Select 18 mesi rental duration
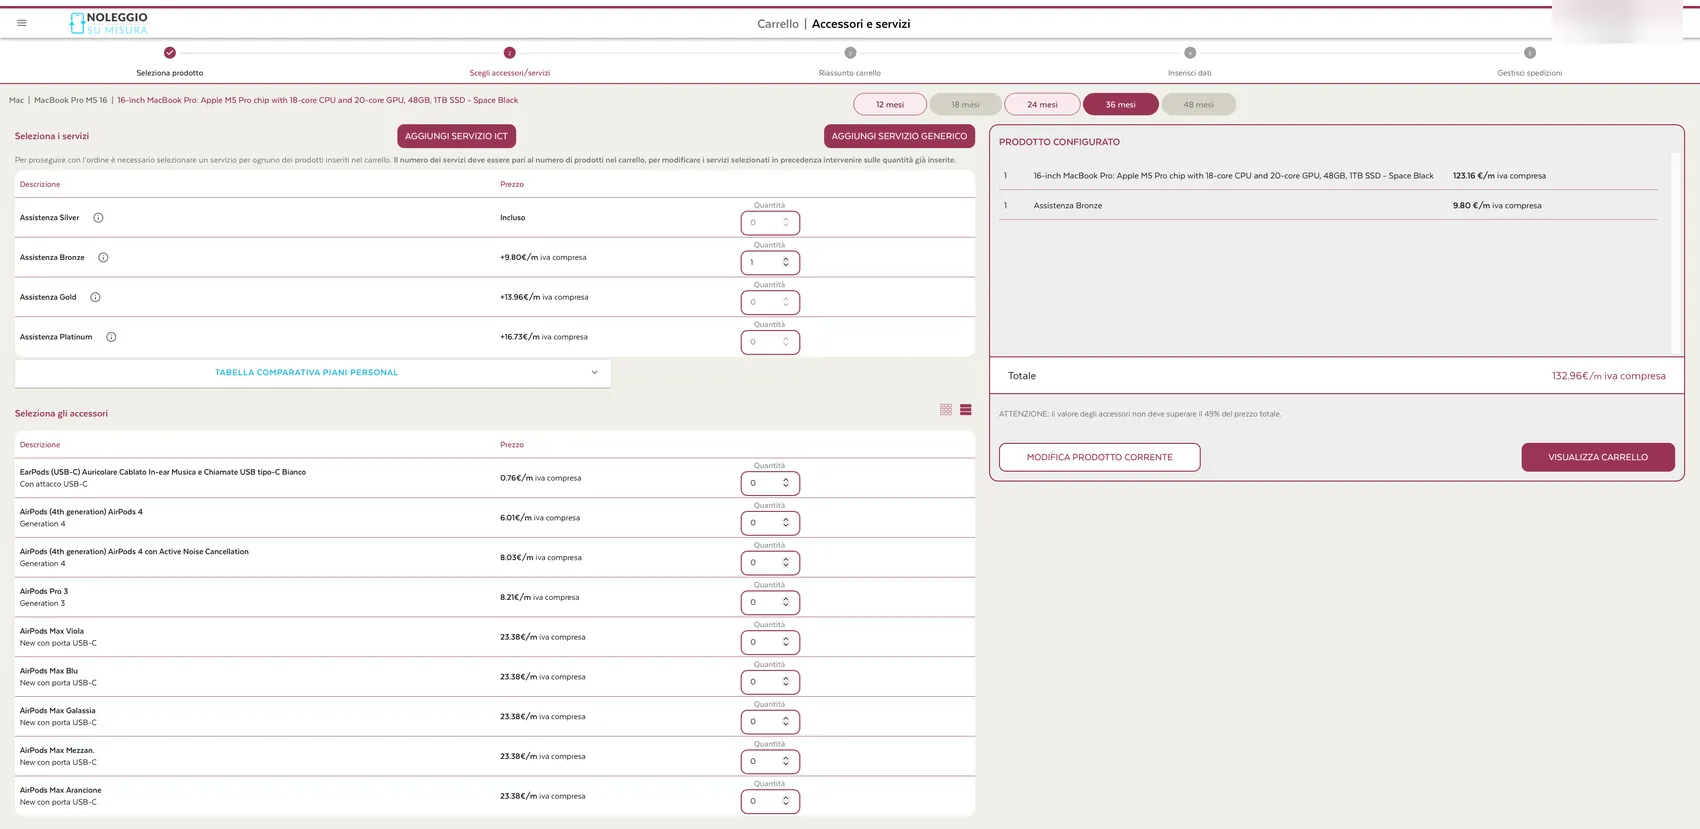 (x=965, y=104)
